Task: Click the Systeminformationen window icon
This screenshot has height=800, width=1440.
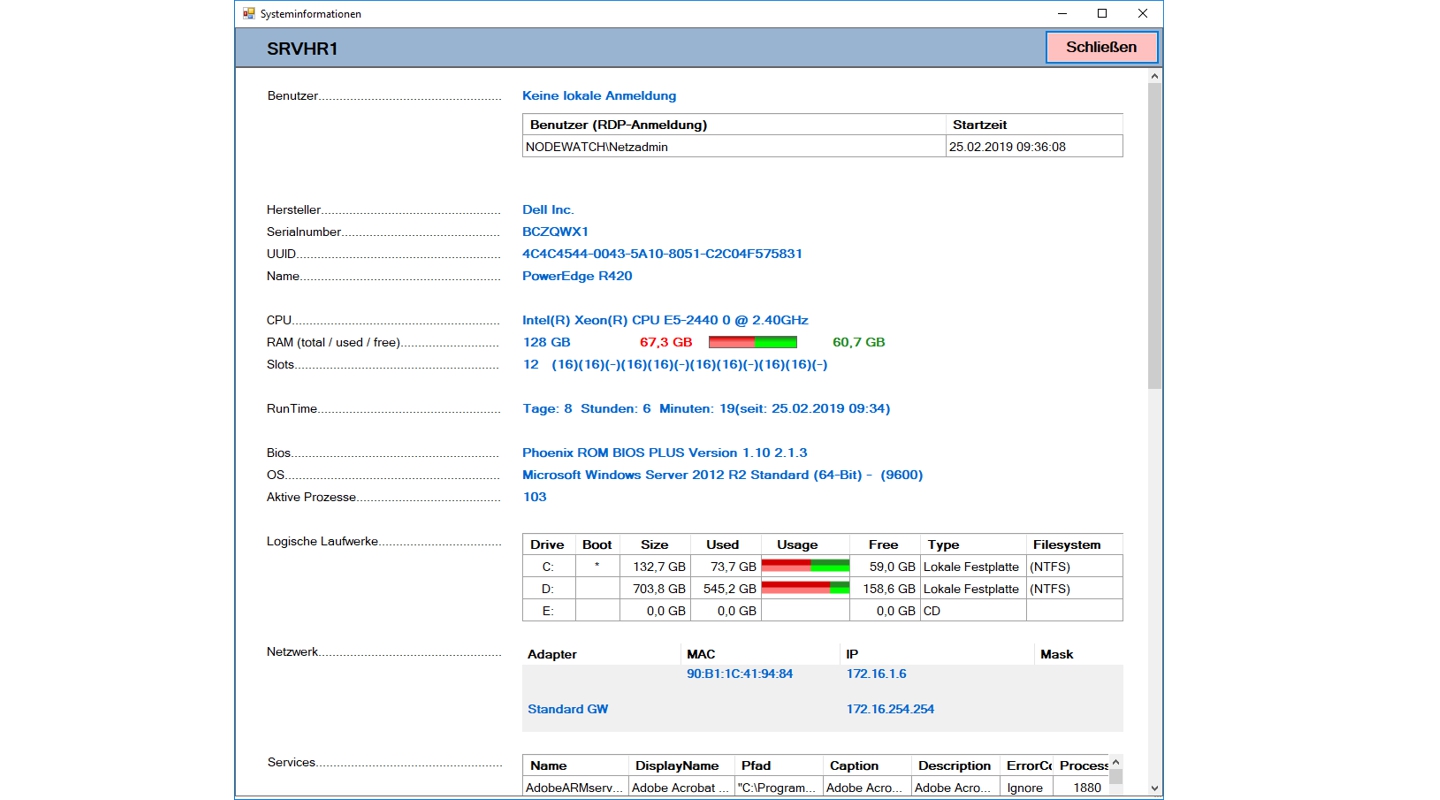Action: point(249,14)
